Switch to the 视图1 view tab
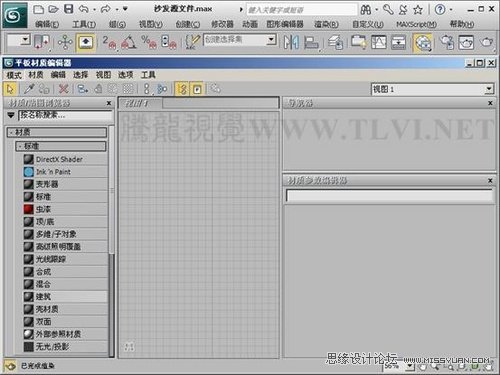Viewport: 500px width, 375px height. click(x=140, y=103)
